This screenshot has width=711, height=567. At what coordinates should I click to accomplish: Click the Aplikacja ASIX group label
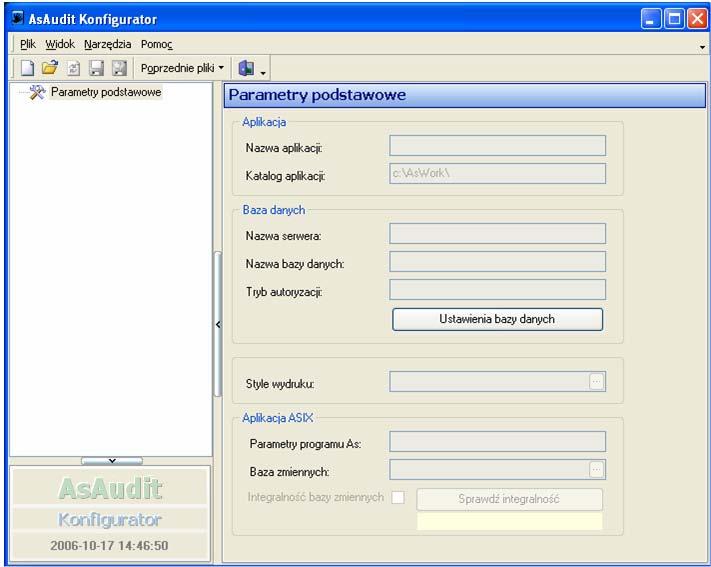(x=278, y=418)
